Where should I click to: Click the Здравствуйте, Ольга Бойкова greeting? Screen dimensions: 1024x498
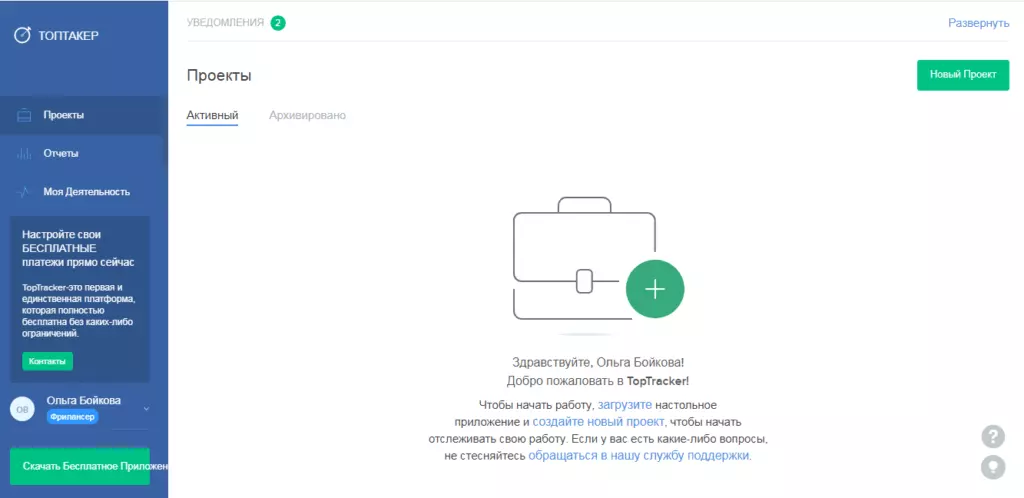point(598,362)
